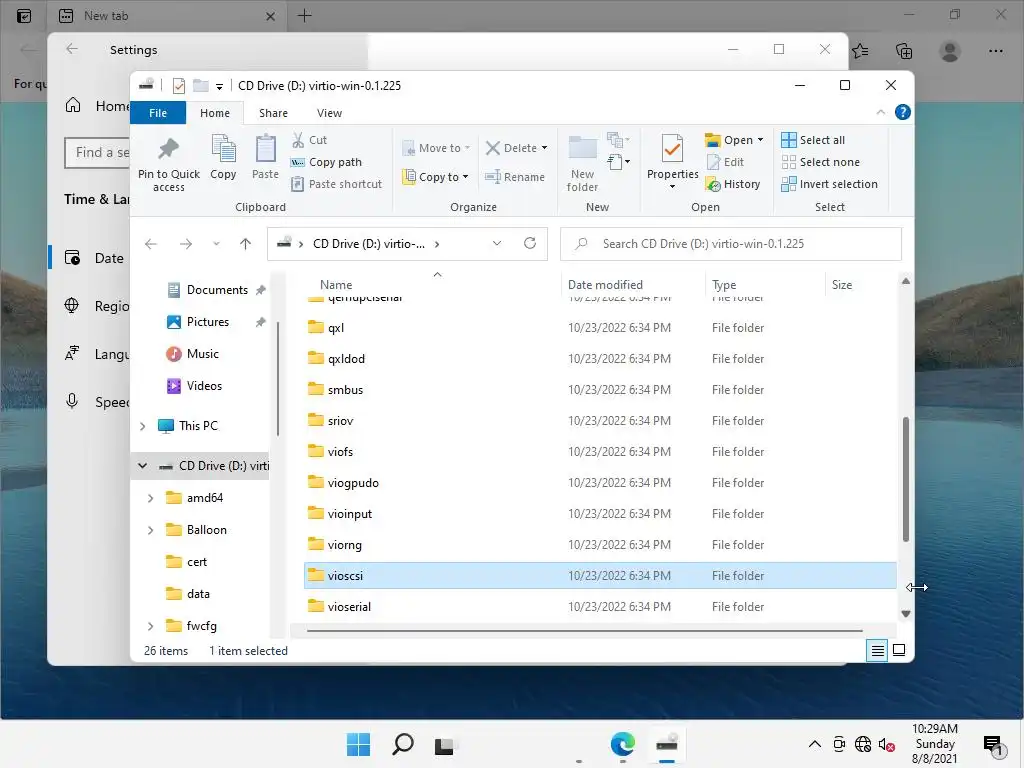Select all items in folder

[813, 140]
